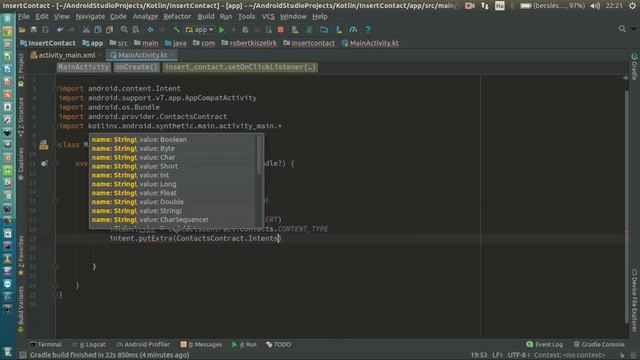Viewport: 640px width, 360px height.
Task: Select completion 'name: String!, value: Int'
Action: tap(173, 175)
